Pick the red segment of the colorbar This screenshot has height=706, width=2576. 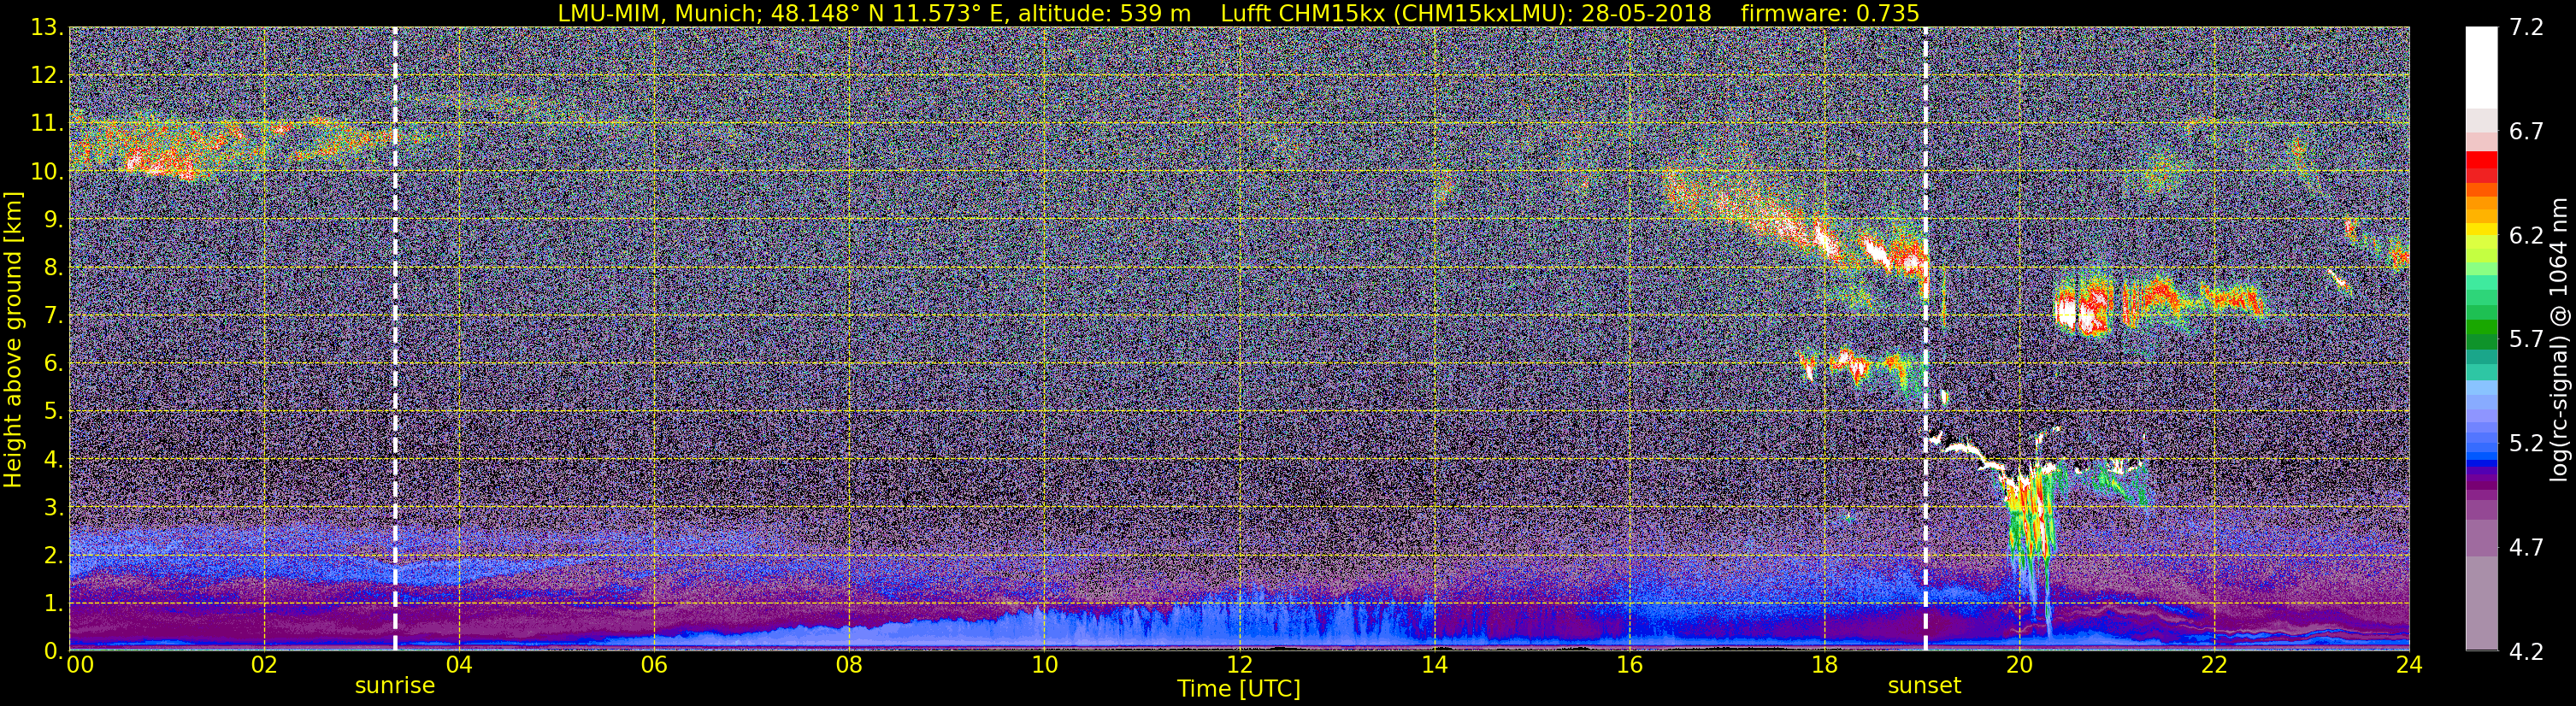(2480, 160)
